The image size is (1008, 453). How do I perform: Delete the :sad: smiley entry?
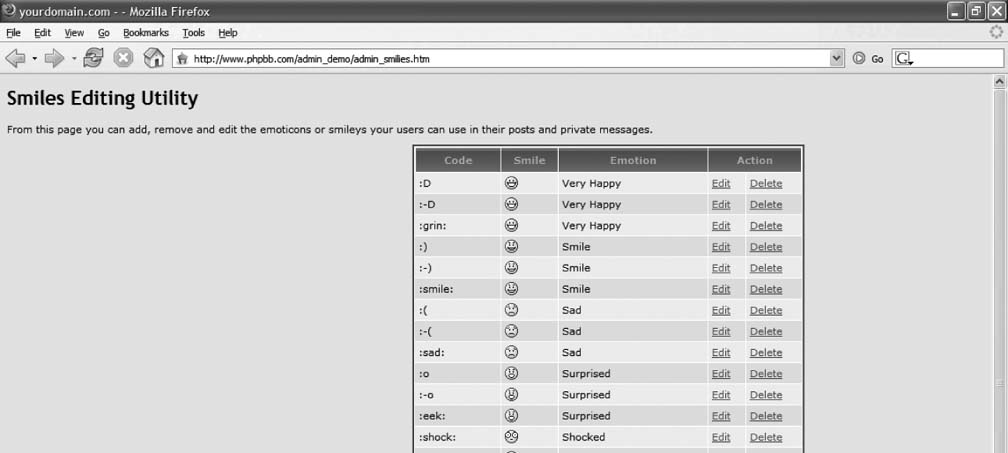pos(766,353)
